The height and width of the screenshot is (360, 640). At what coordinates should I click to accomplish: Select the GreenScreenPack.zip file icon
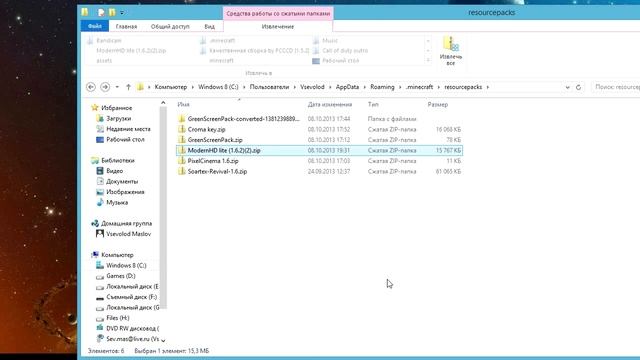[x=182, y=140]
